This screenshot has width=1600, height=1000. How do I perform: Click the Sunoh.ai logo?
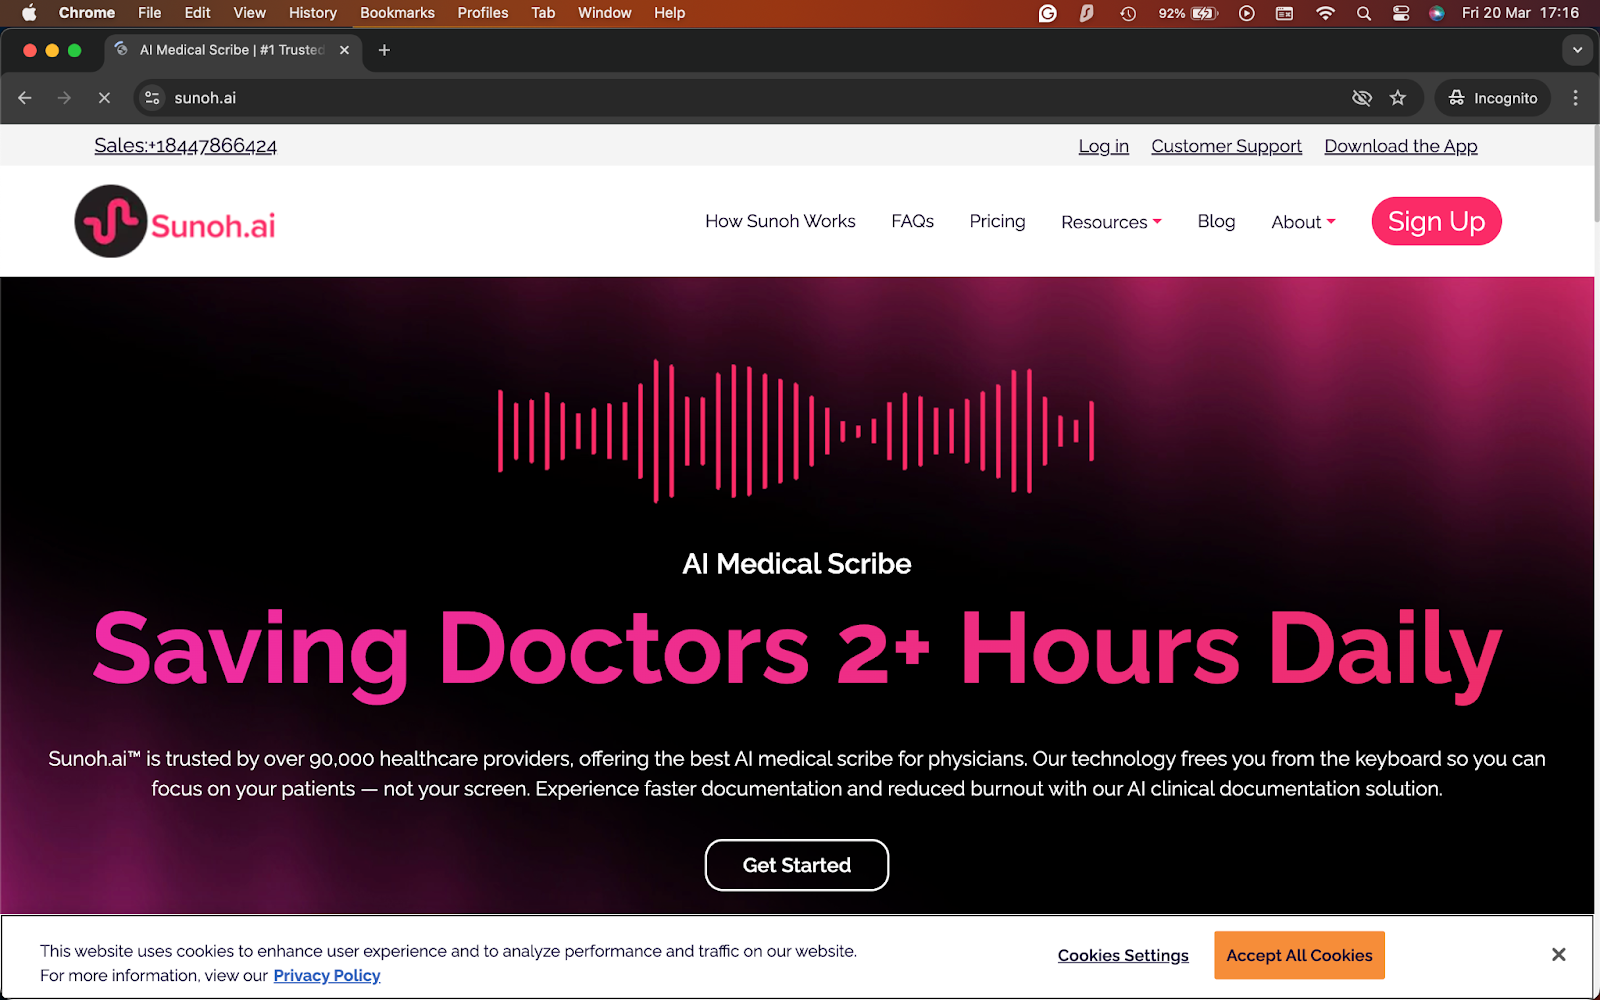point(175,221)
